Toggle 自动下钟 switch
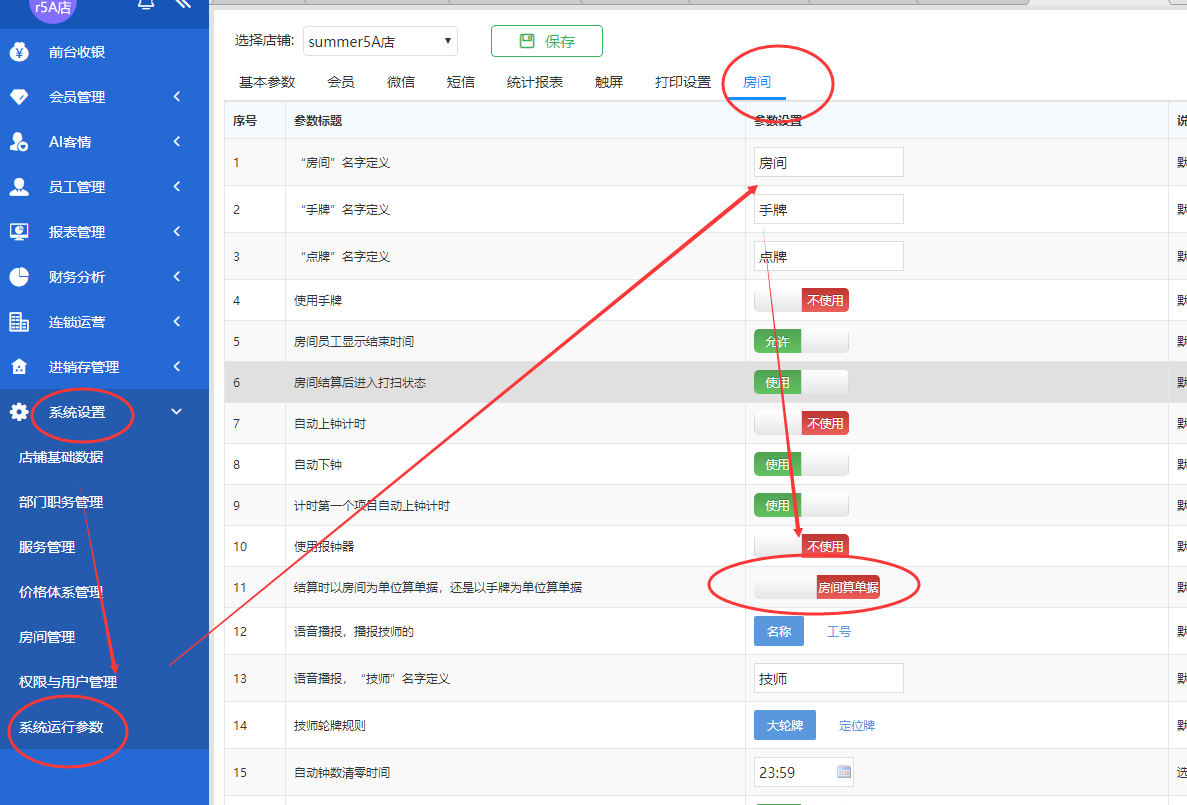This screenshot has height=805, width=1187. 801,464
